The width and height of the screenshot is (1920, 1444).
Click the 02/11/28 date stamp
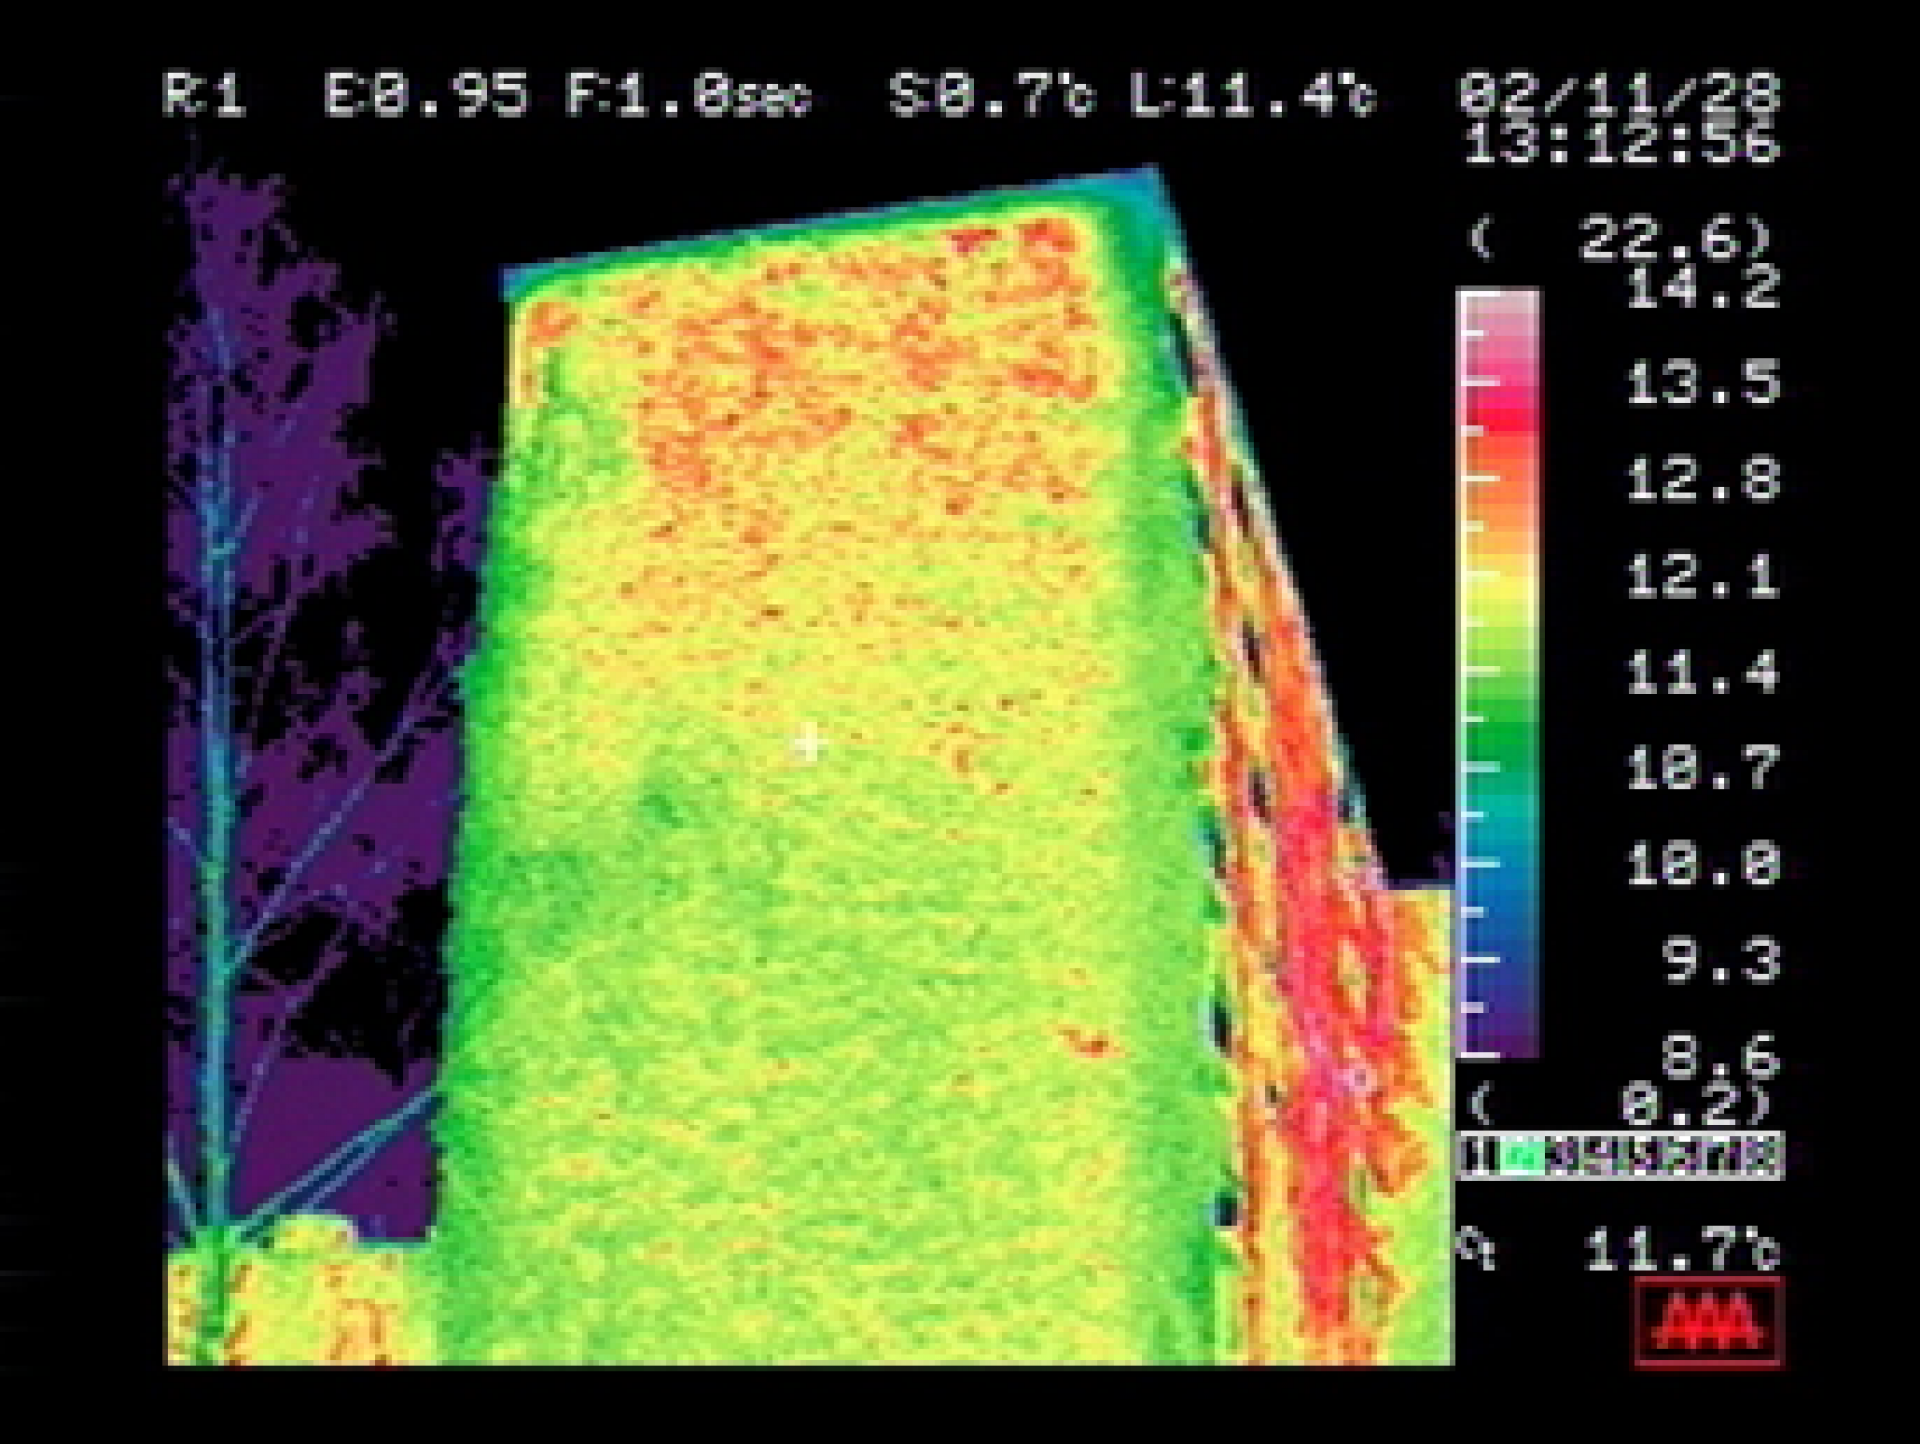point(1619,93)
